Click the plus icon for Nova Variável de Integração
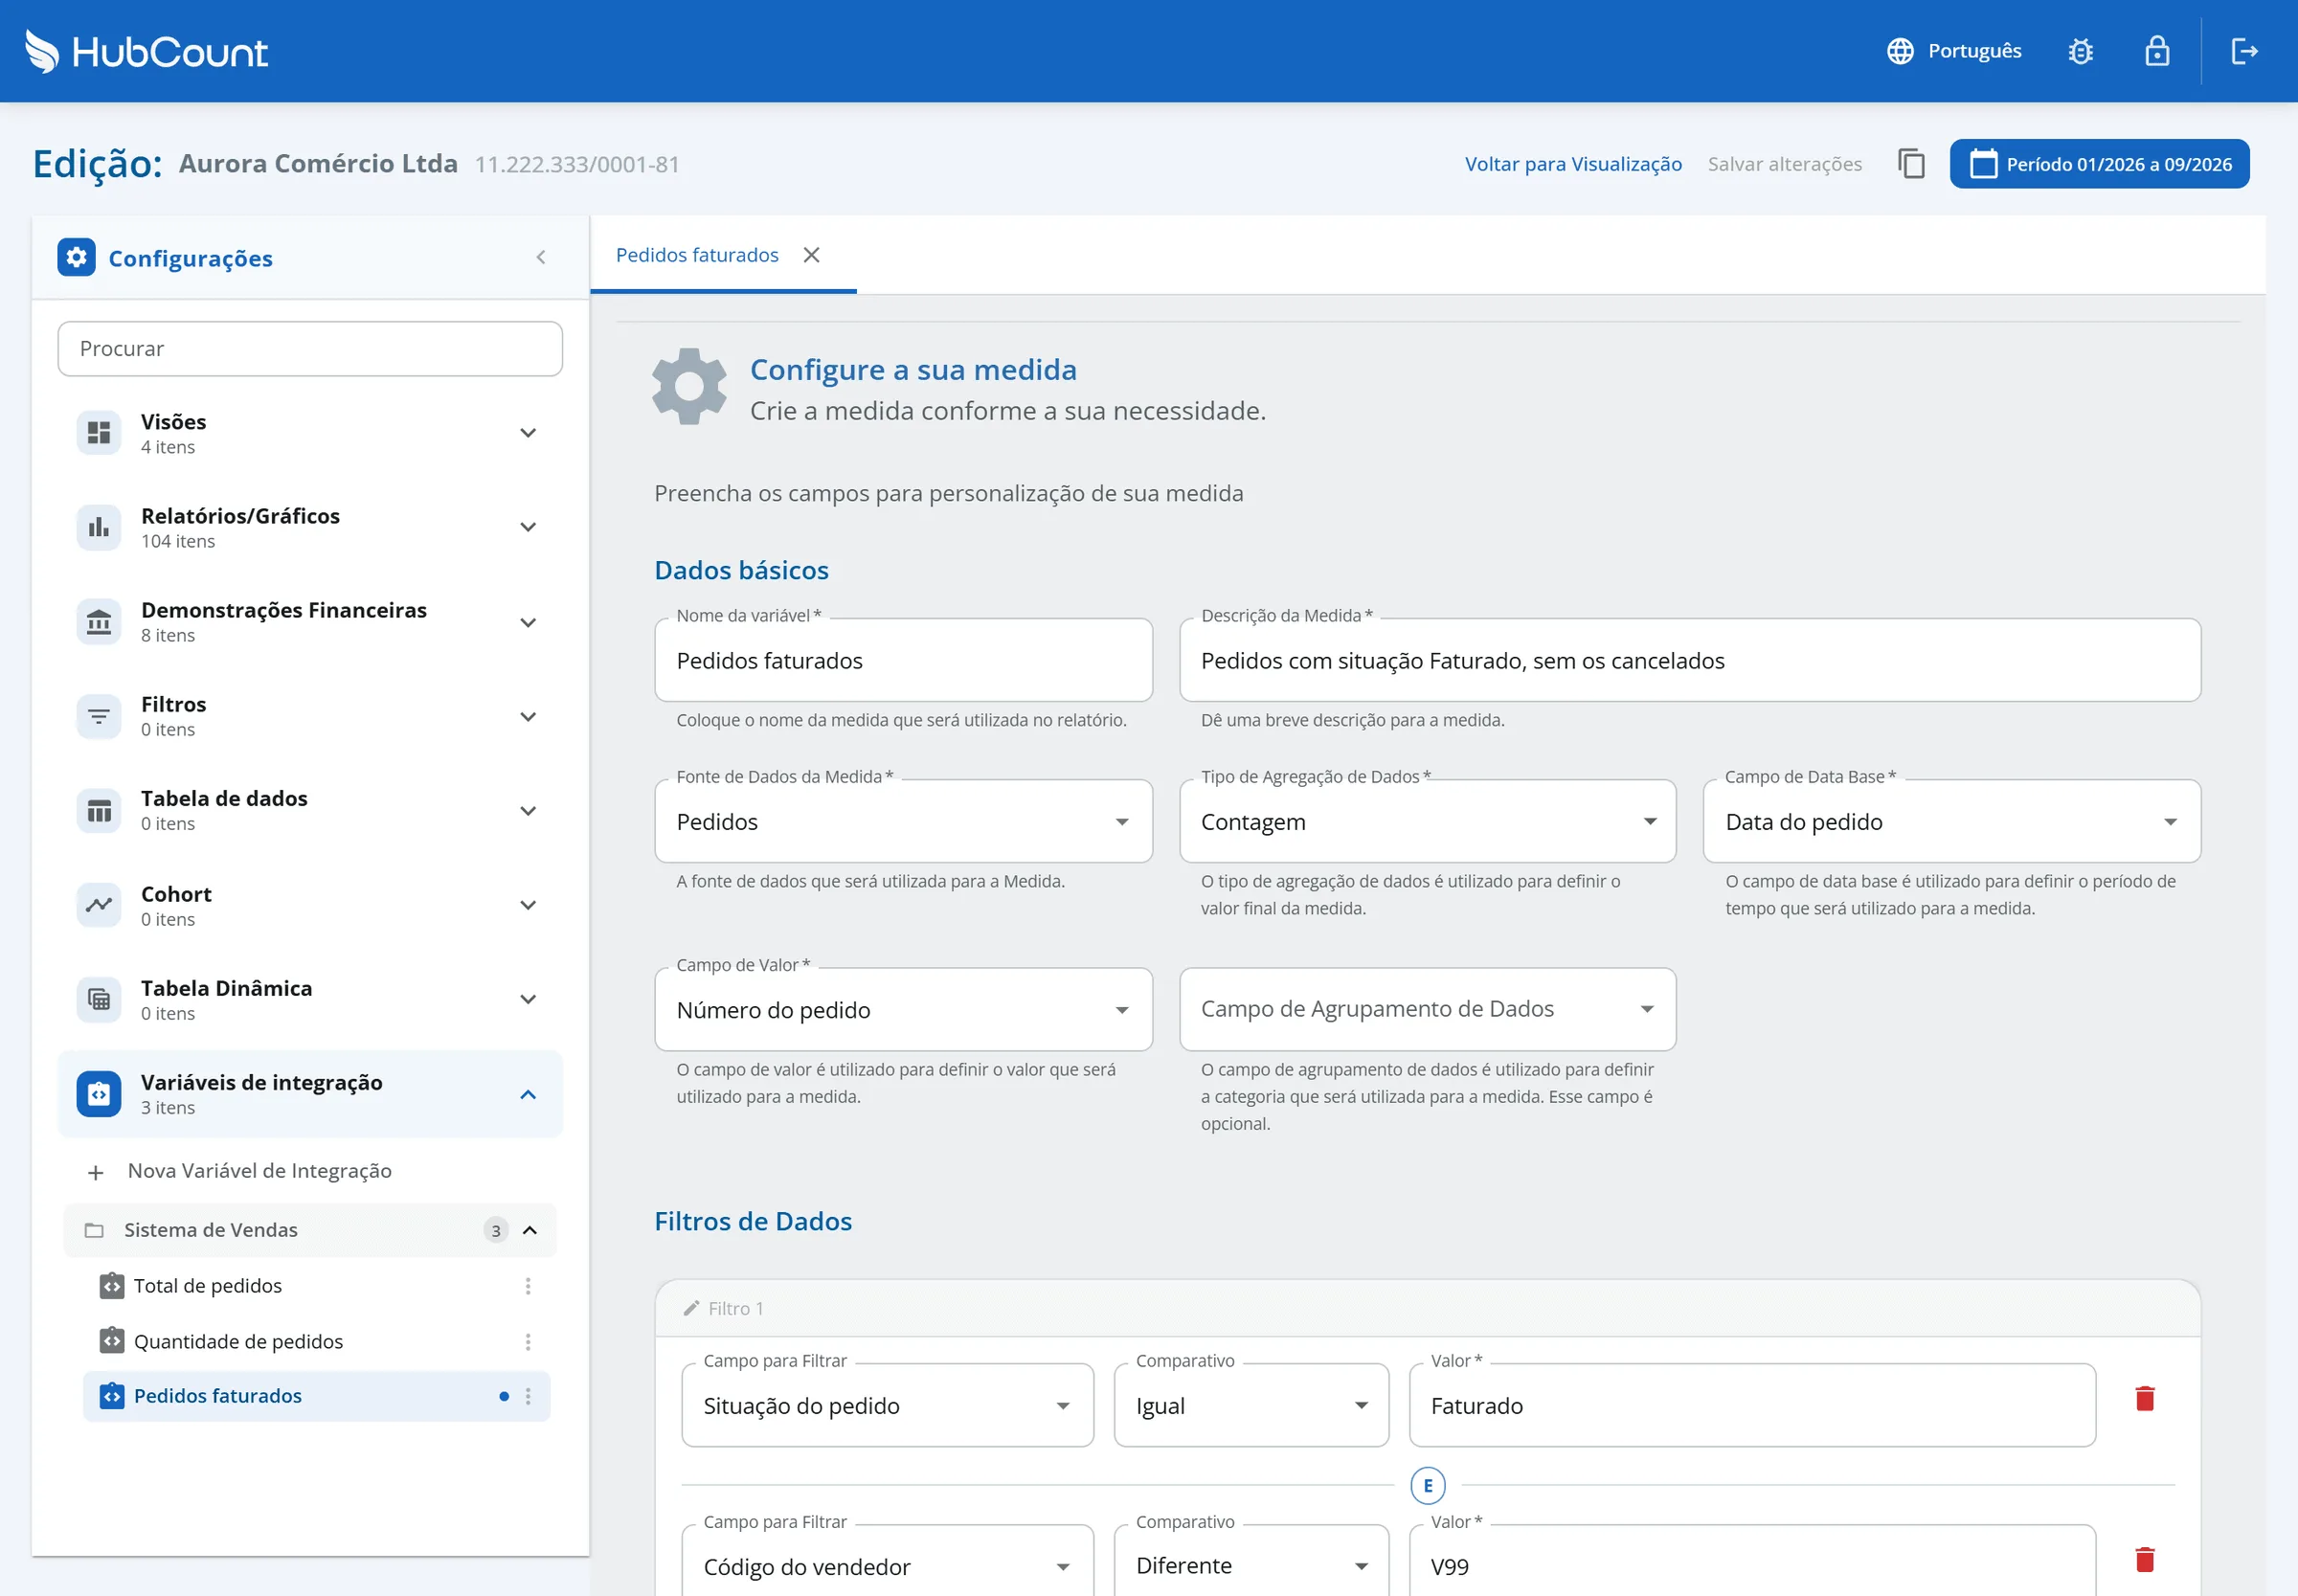Image resolution: width=2298 pixels, height=1596 pixels. click(96, 1172)
